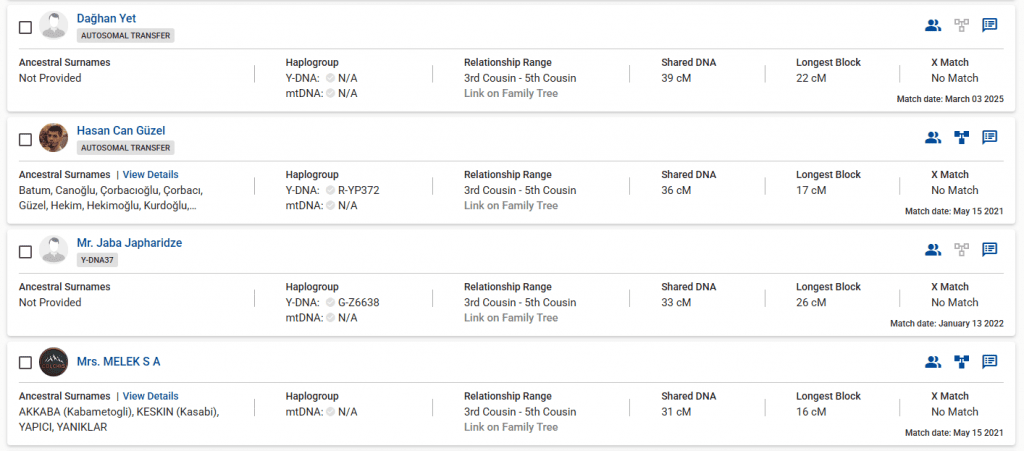Select the Dağhan Yet match checkbox
The width and height of the screenshot is (1024, 451).
tap(26, 27)
